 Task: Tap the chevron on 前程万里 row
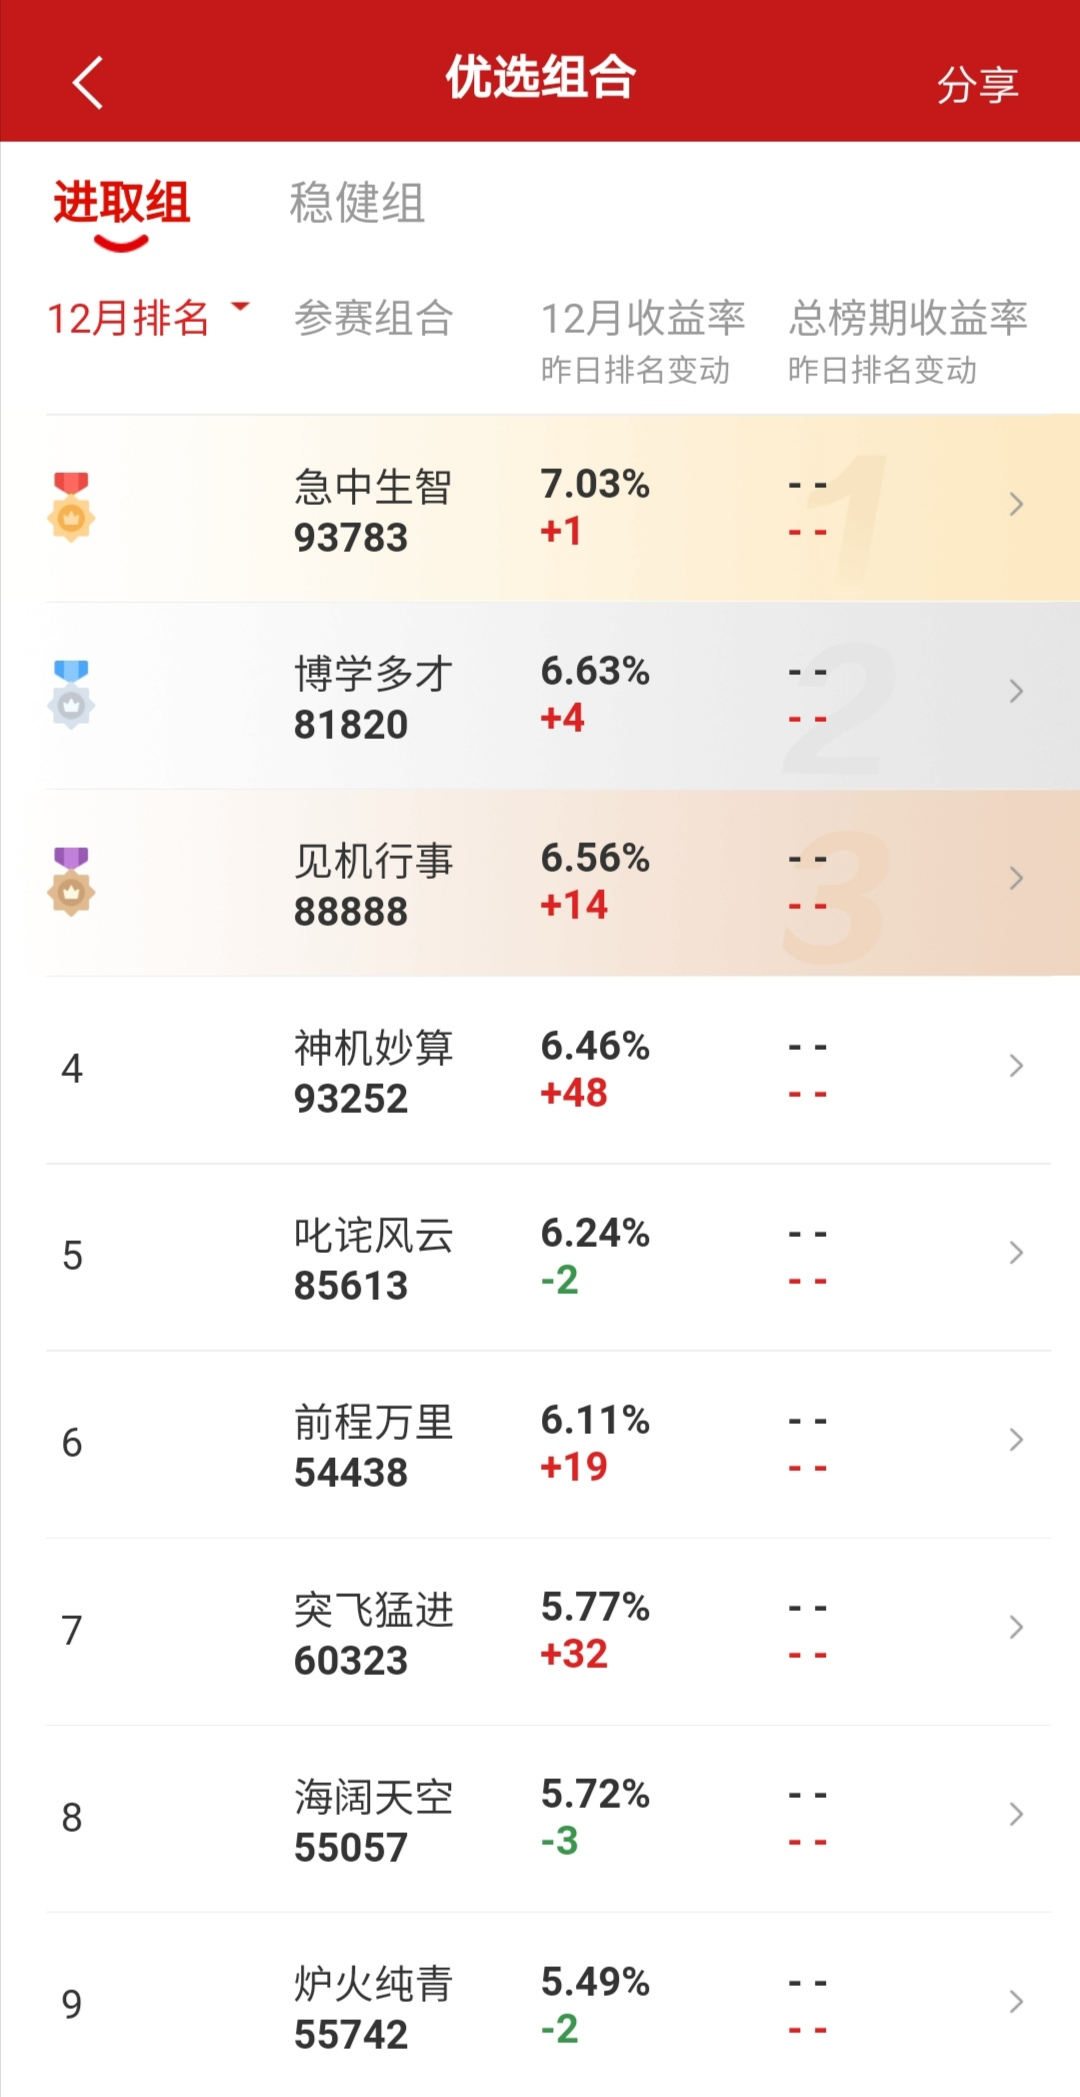pyautogui.click(x=1016, y=1440)
